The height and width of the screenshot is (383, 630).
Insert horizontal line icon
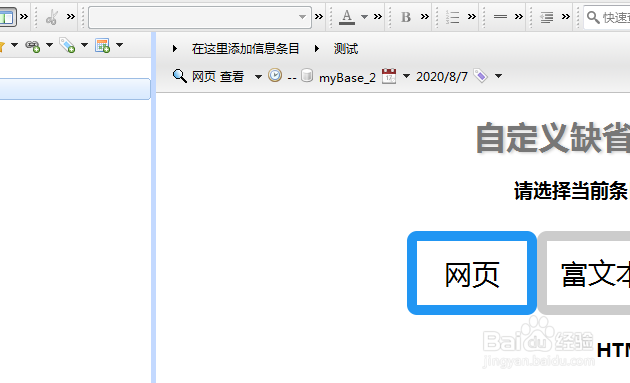(500, 17)
